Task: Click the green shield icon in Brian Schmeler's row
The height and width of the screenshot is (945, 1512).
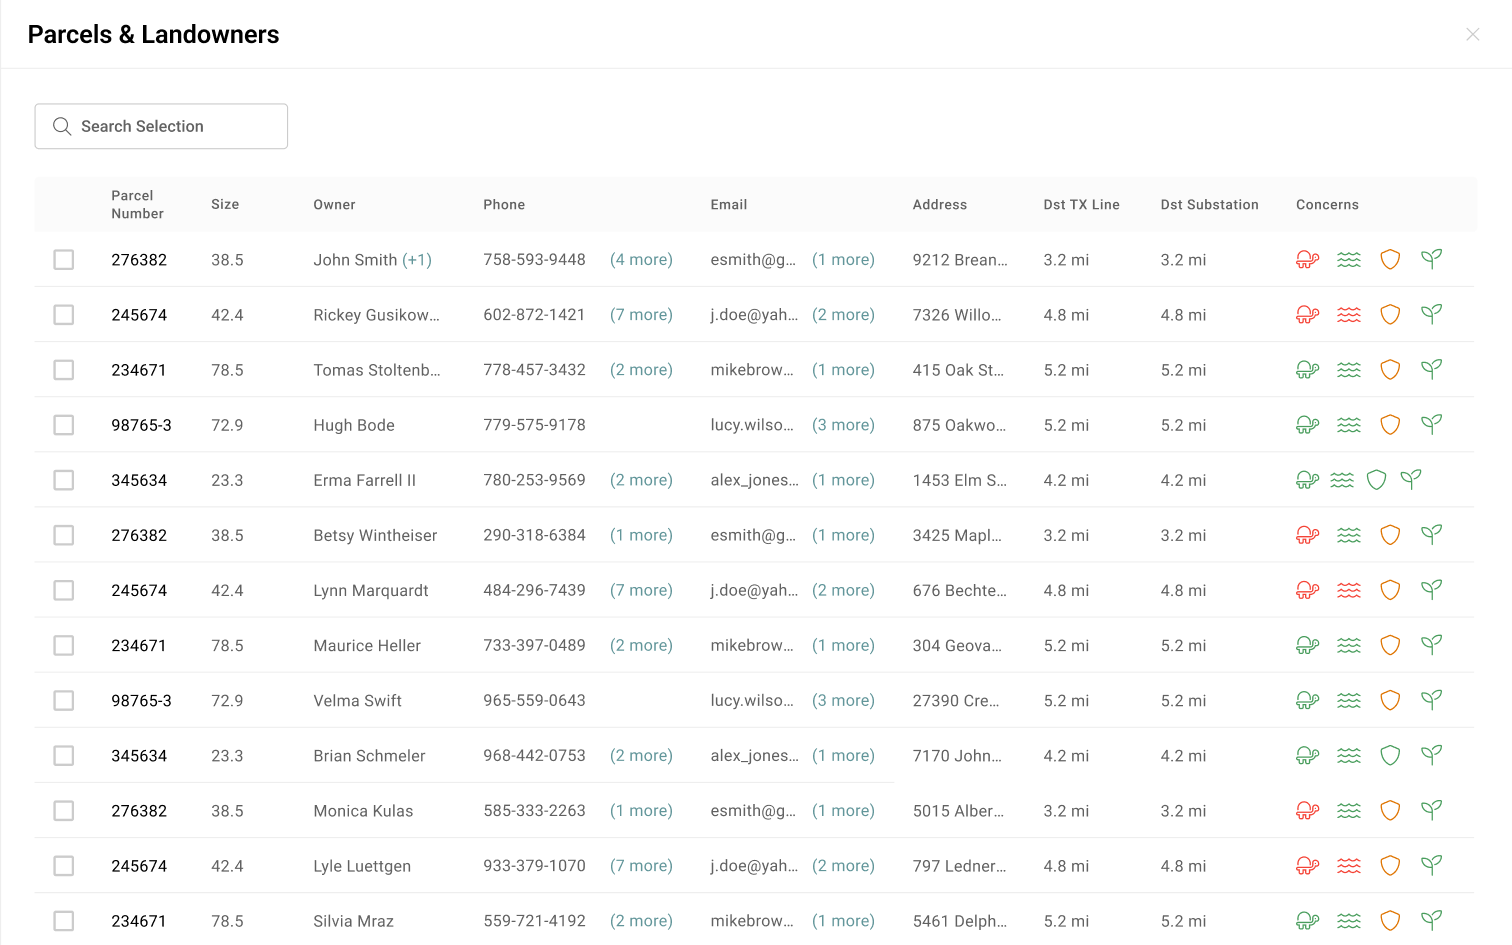Action: [x=1390, y=755]
